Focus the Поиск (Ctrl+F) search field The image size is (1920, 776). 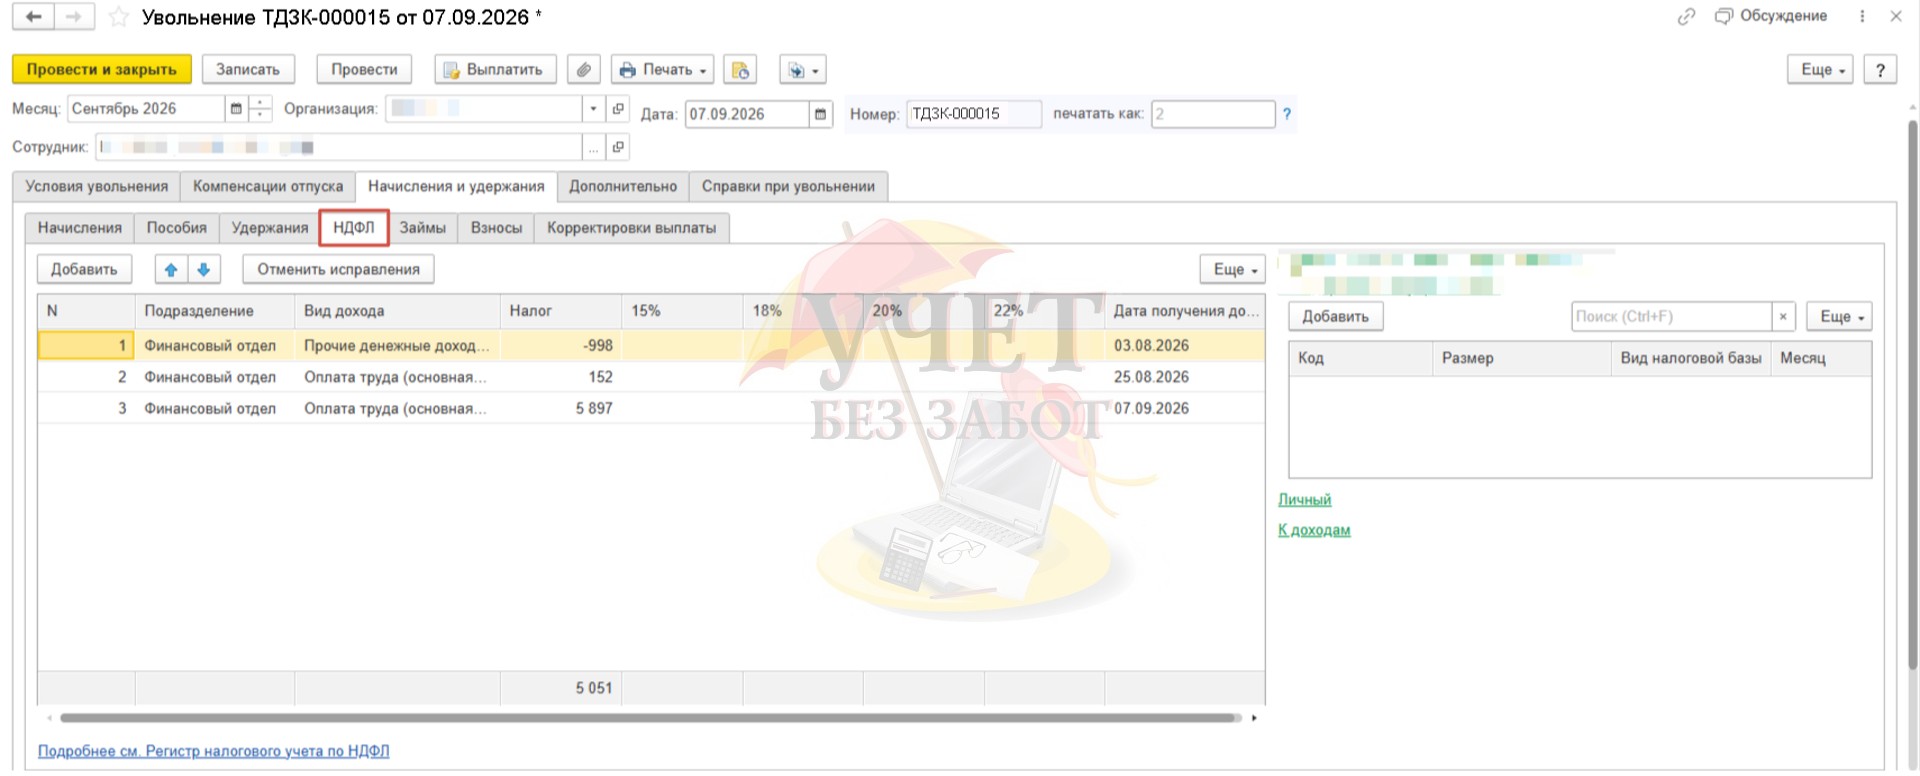[1671, 317]
